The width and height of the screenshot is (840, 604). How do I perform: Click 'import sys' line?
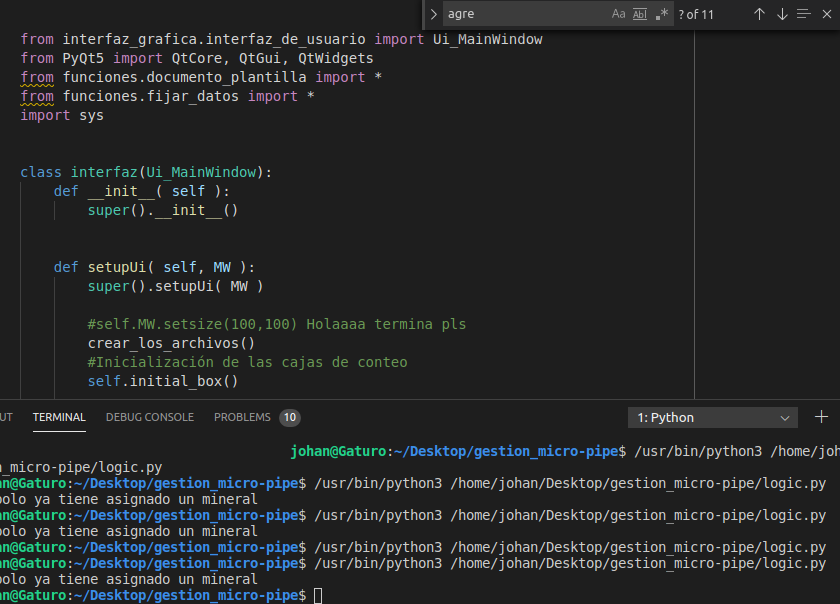point(62,115)
